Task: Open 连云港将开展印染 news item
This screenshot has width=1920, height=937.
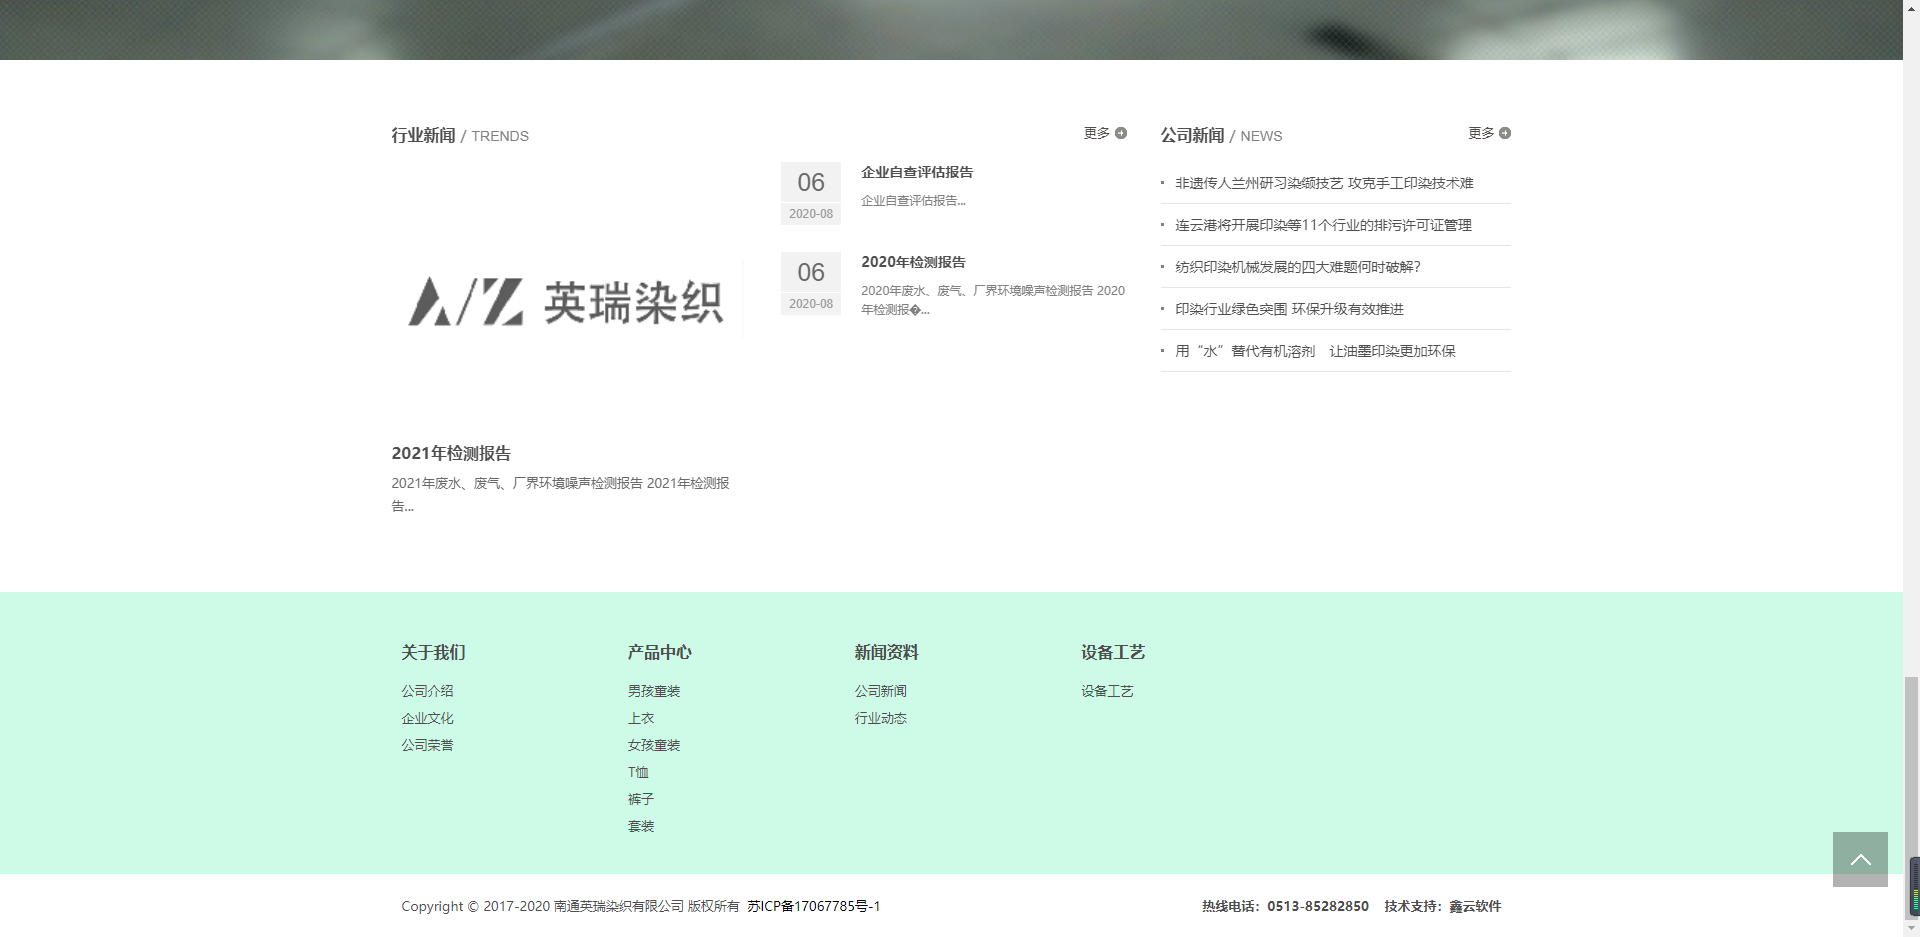Action: (x=1323, y=225)
